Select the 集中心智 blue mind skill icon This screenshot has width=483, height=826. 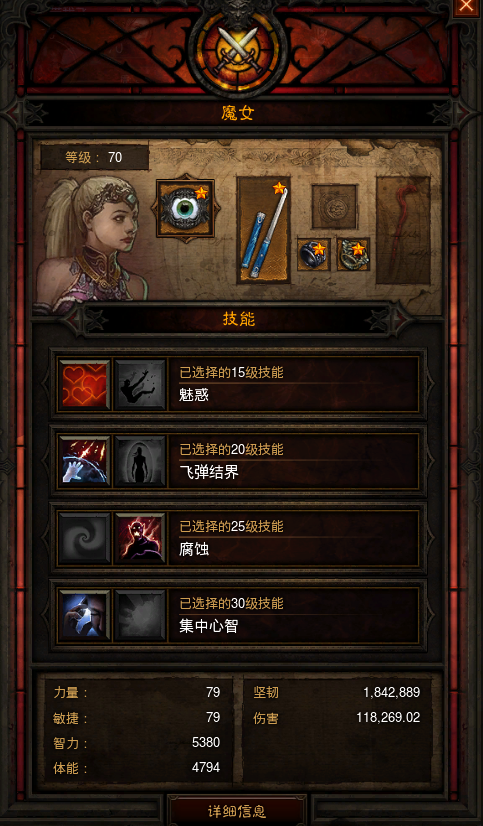(x=84, y=615)
